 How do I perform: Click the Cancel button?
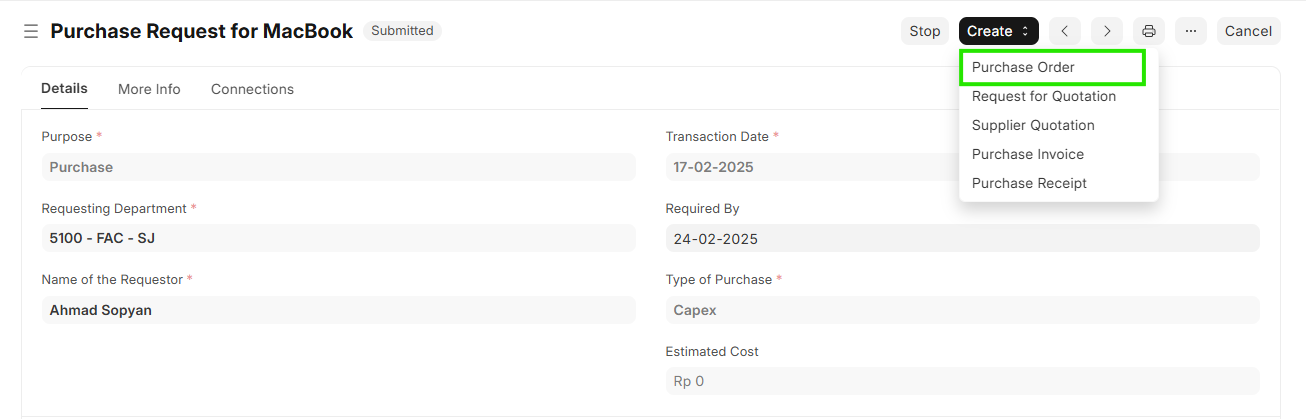[x=1248, y=31]
